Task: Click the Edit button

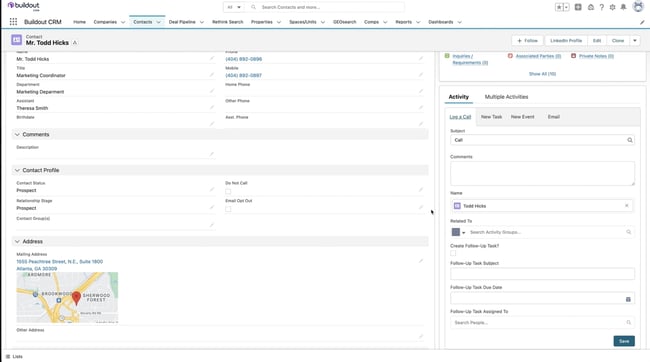Action: [597, 41]
